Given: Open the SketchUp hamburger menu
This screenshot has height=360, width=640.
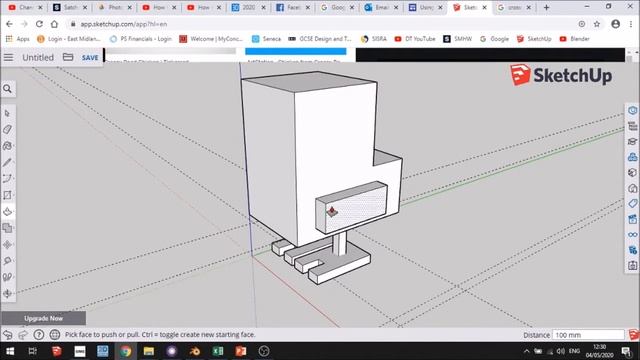Looking at the screenshot, I should (9, 58).
